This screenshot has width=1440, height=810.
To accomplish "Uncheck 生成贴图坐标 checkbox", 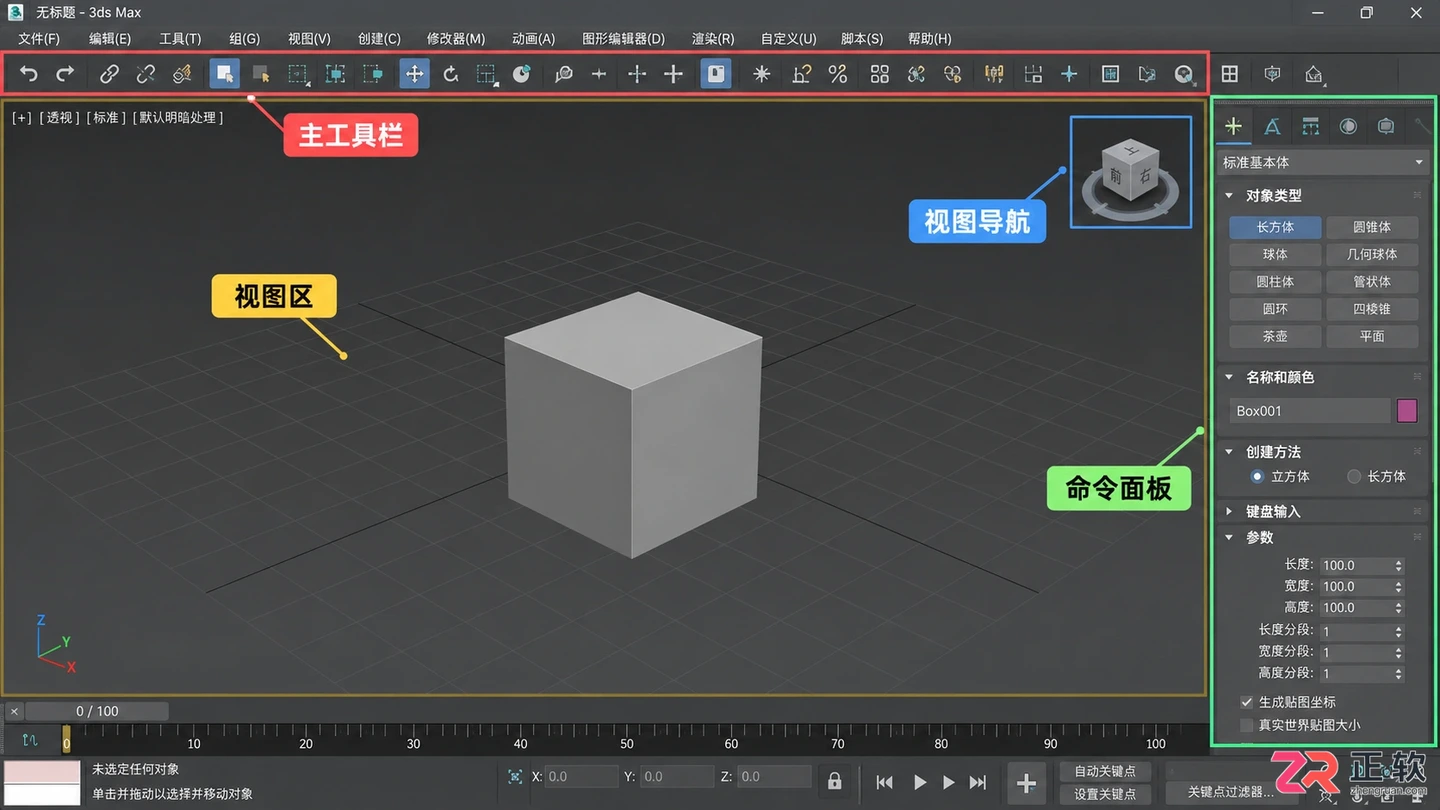I will pyautogui.click(x=1246, y=702).
